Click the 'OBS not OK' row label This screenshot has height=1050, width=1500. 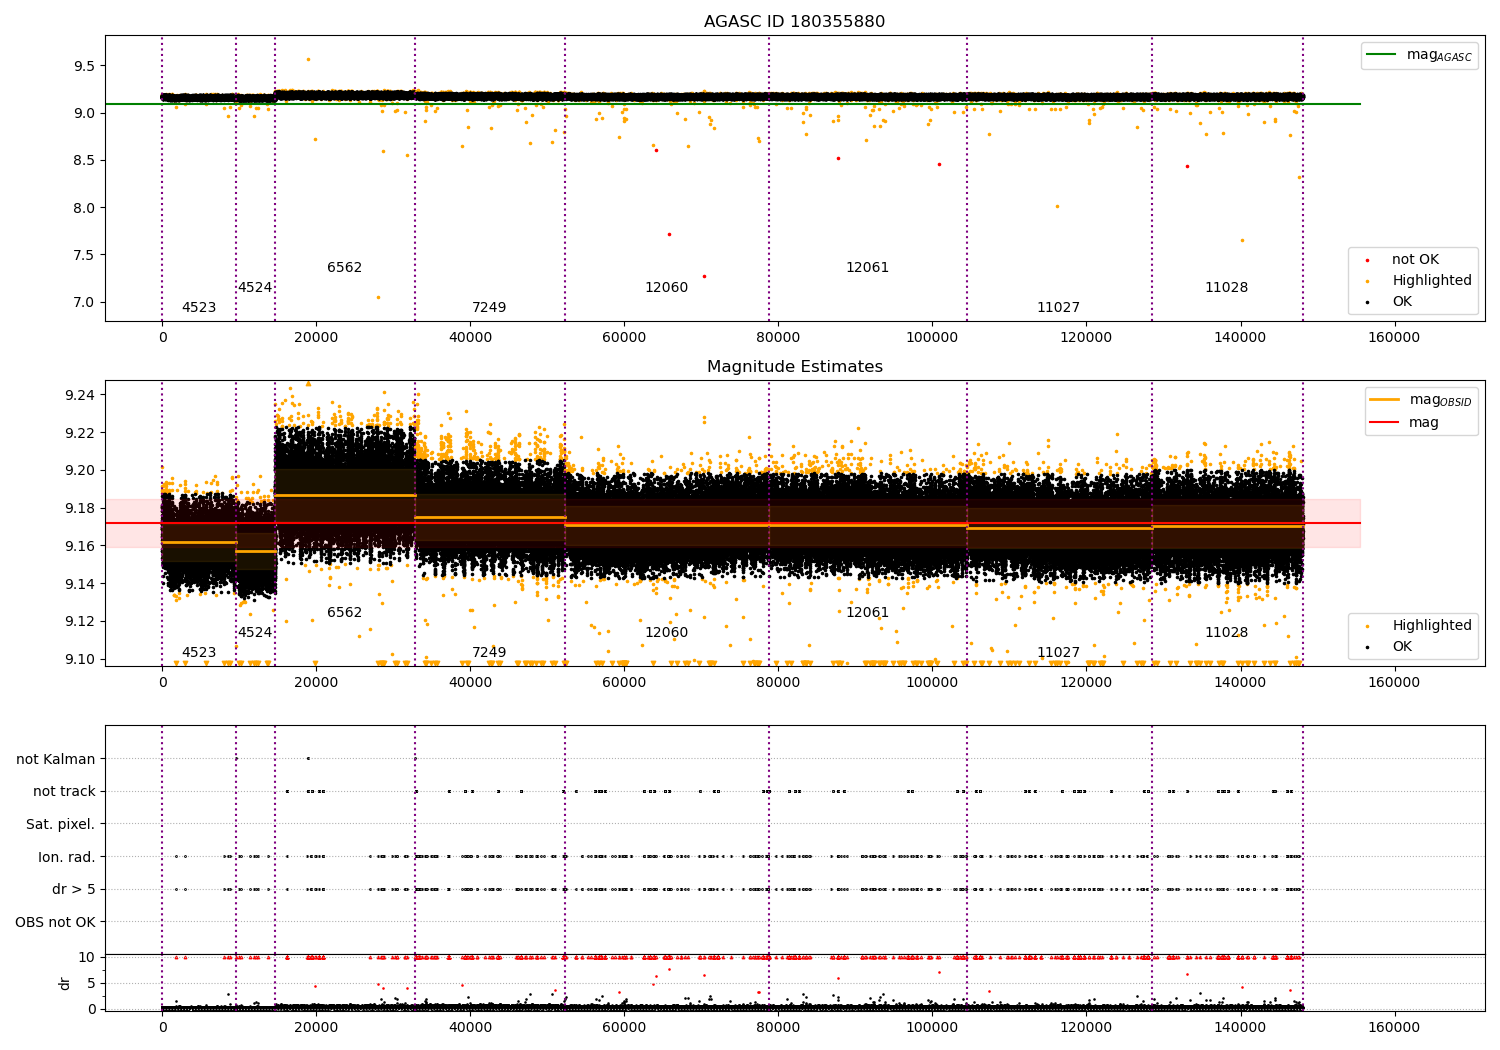(x=55, y=922)
